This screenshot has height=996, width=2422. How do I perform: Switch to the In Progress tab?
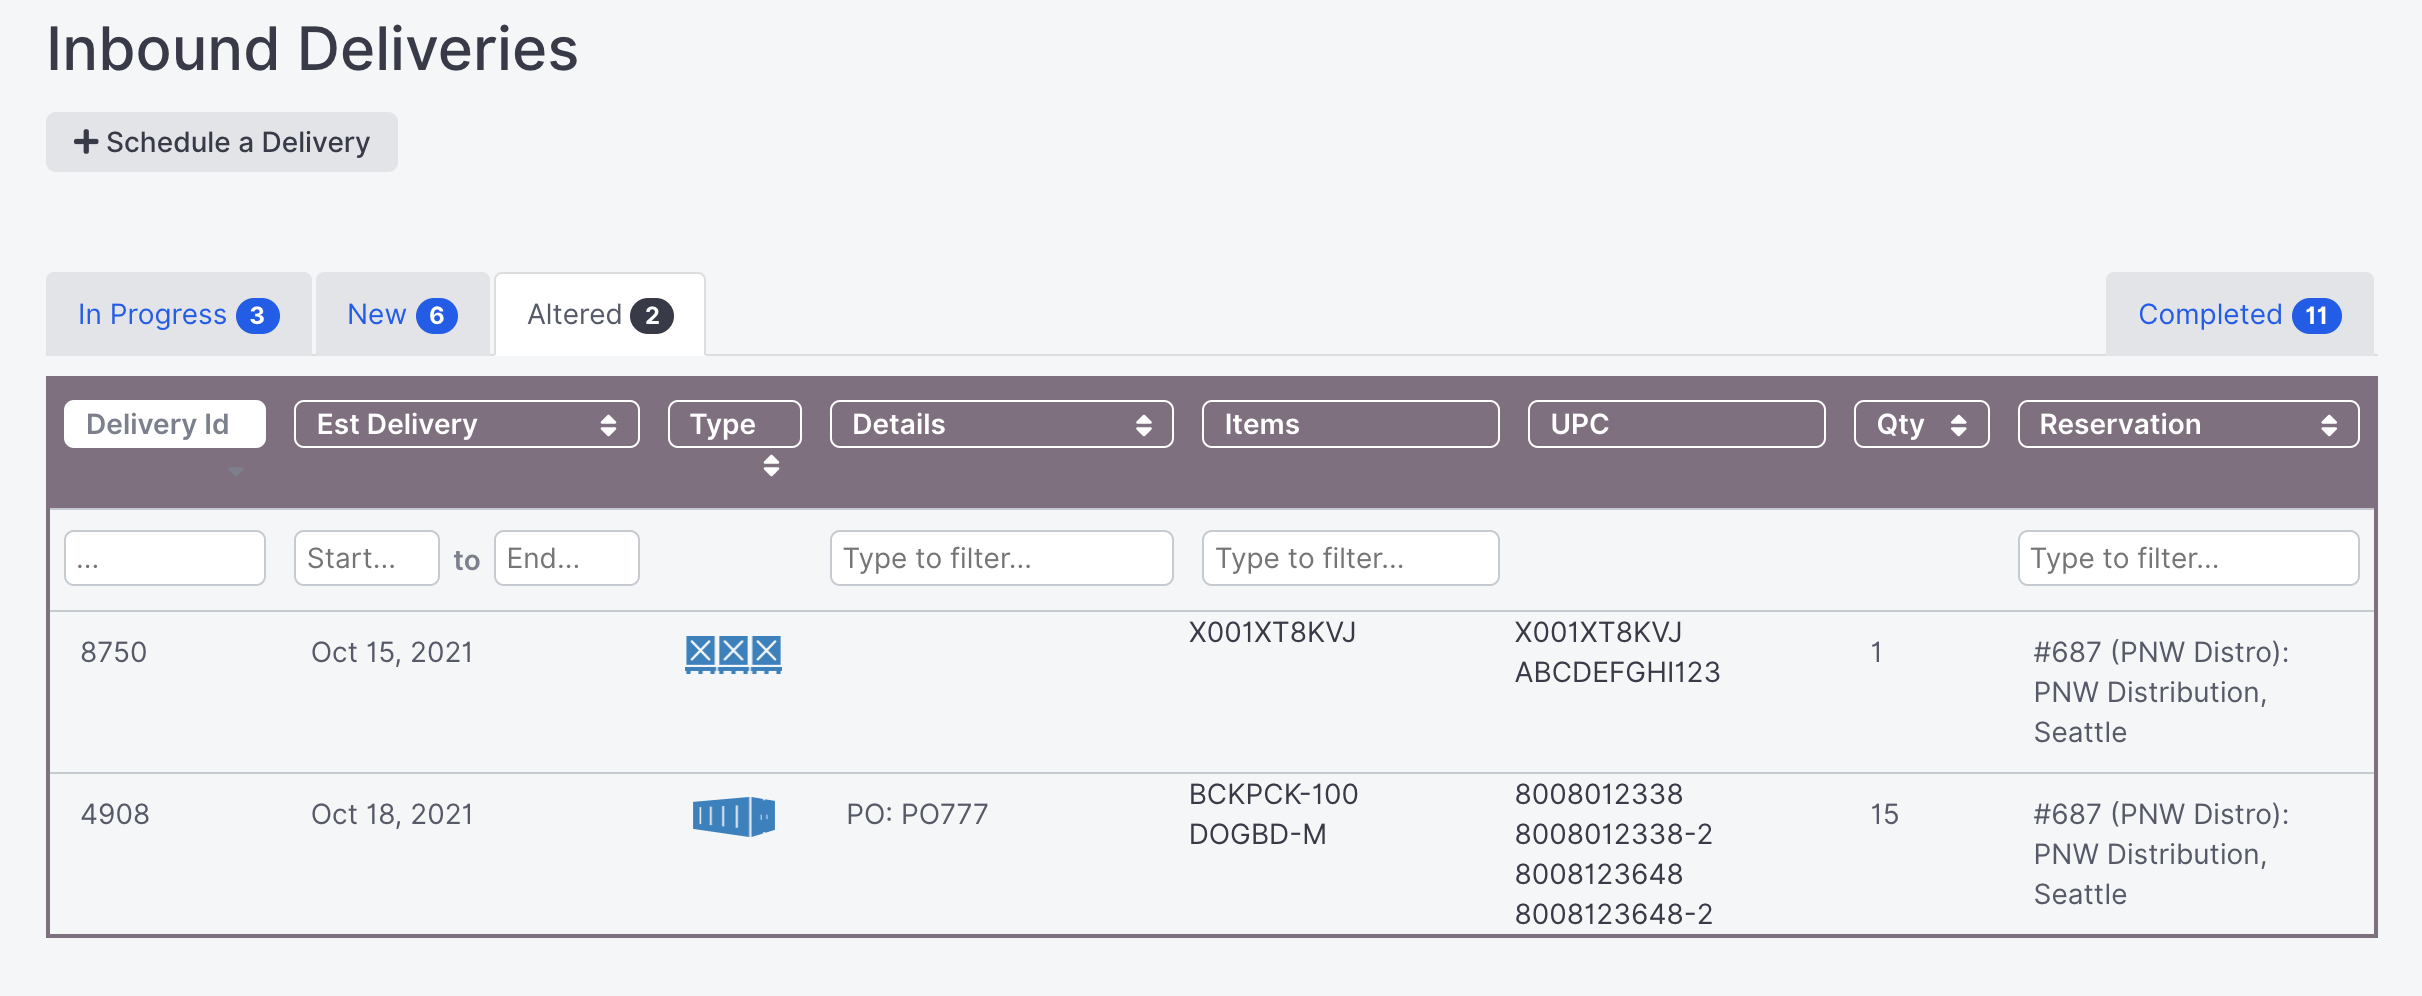point(179,314)
